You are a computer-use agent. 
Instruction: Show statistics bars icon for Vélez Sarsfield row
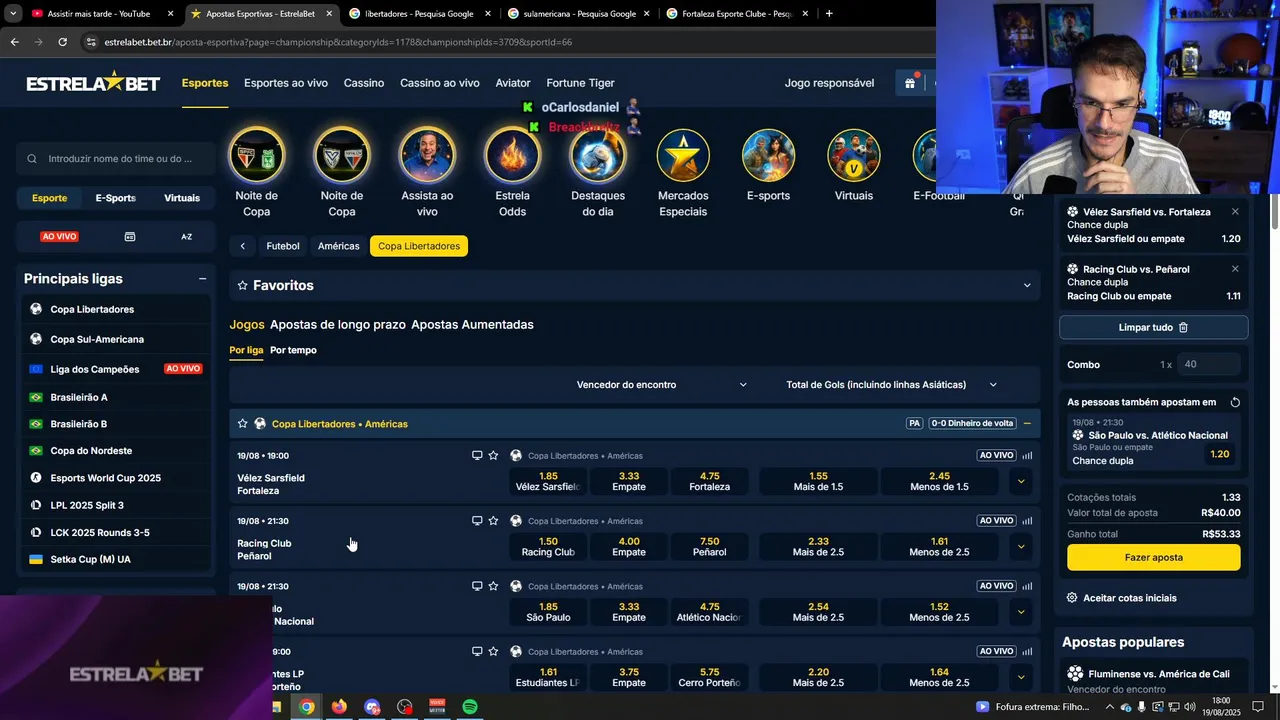coord(1027,456)
